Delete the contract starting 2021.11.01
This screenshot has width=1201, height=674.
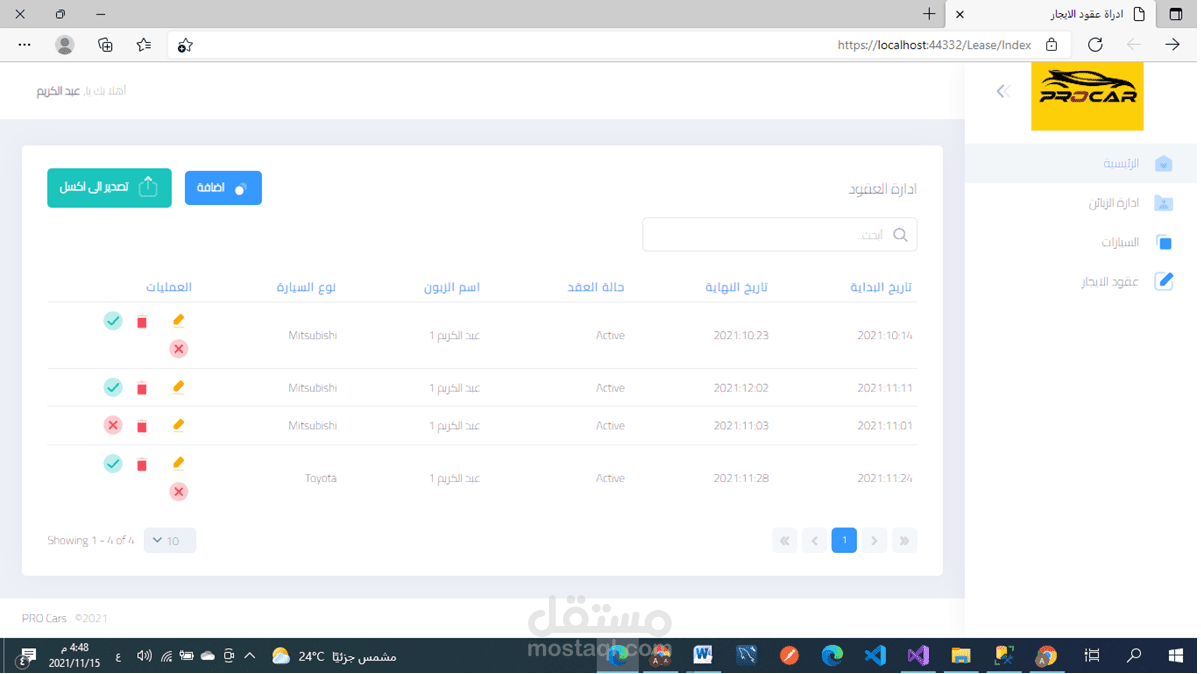[142, 426]
